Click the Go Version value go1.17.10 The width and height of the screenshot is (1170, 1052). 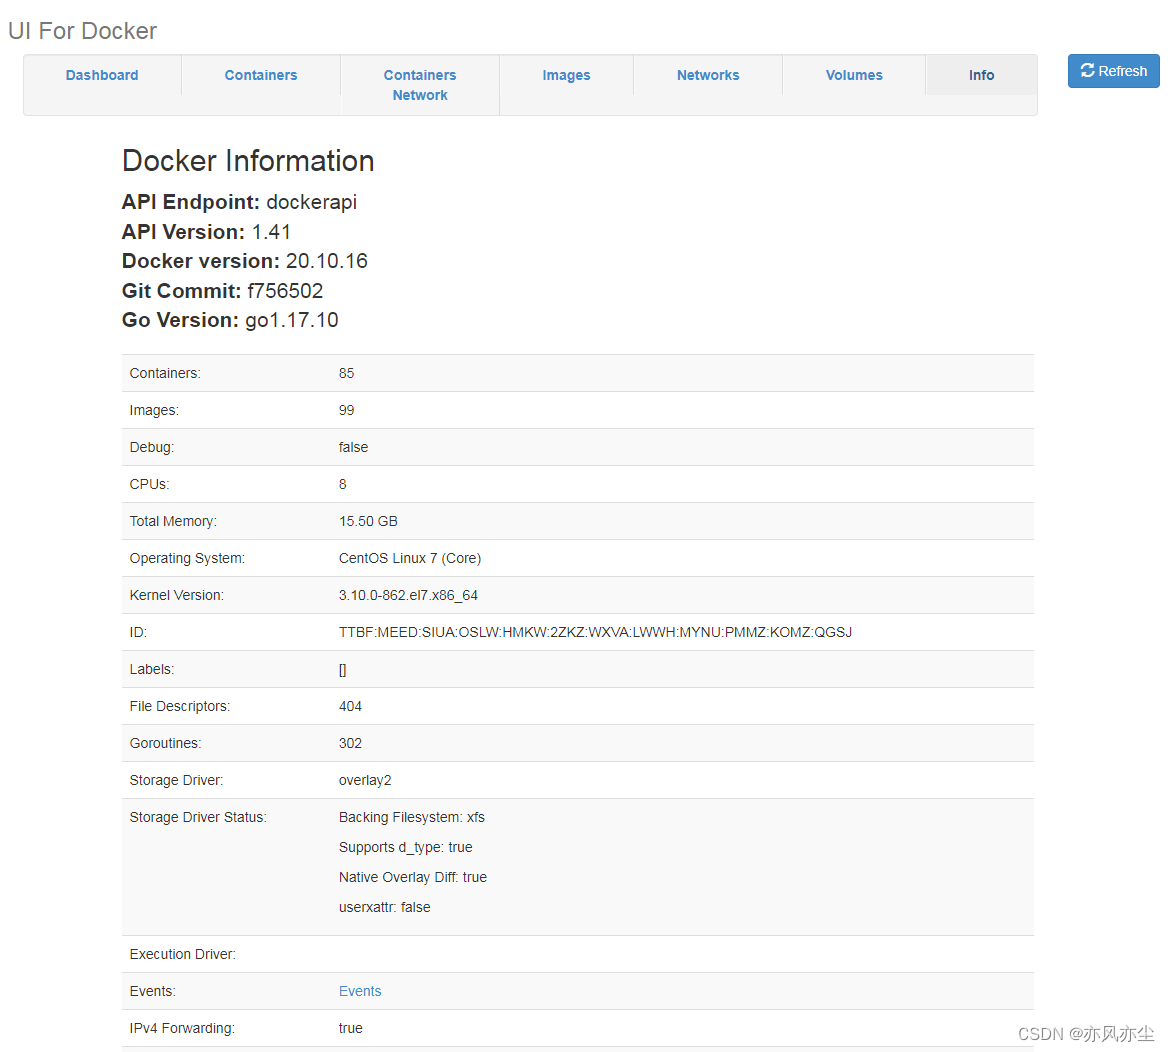pyautogui.click(x=292, y=320)
